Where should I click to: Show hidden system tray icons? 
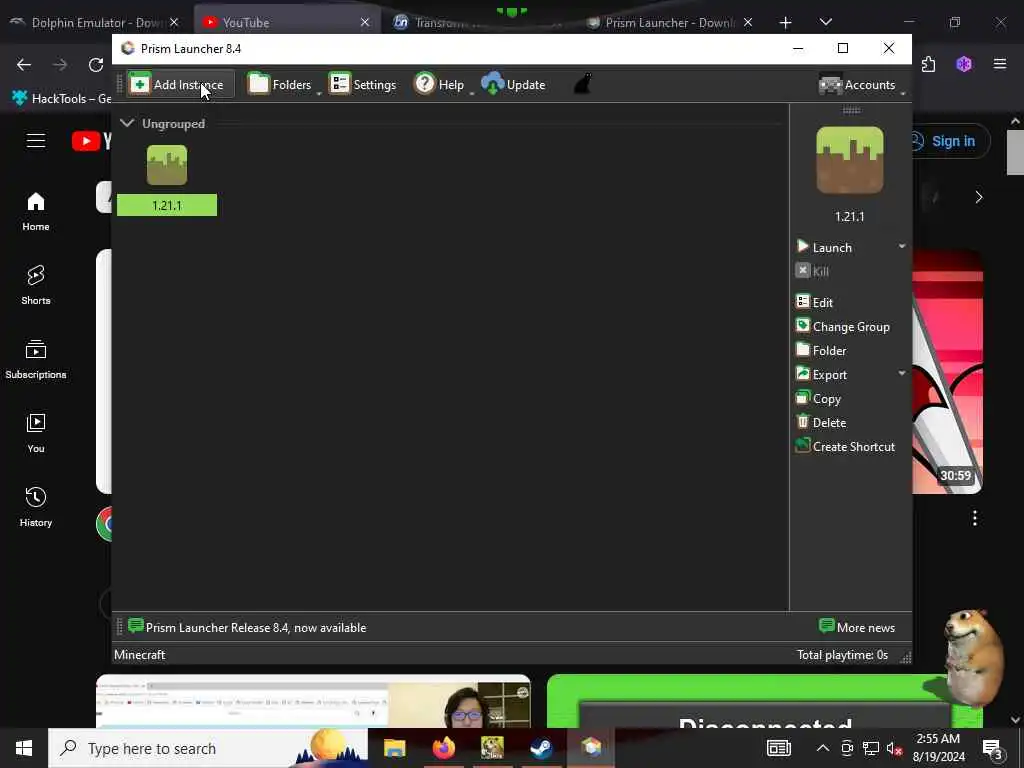pyautogui.click(x=823, y=748)
